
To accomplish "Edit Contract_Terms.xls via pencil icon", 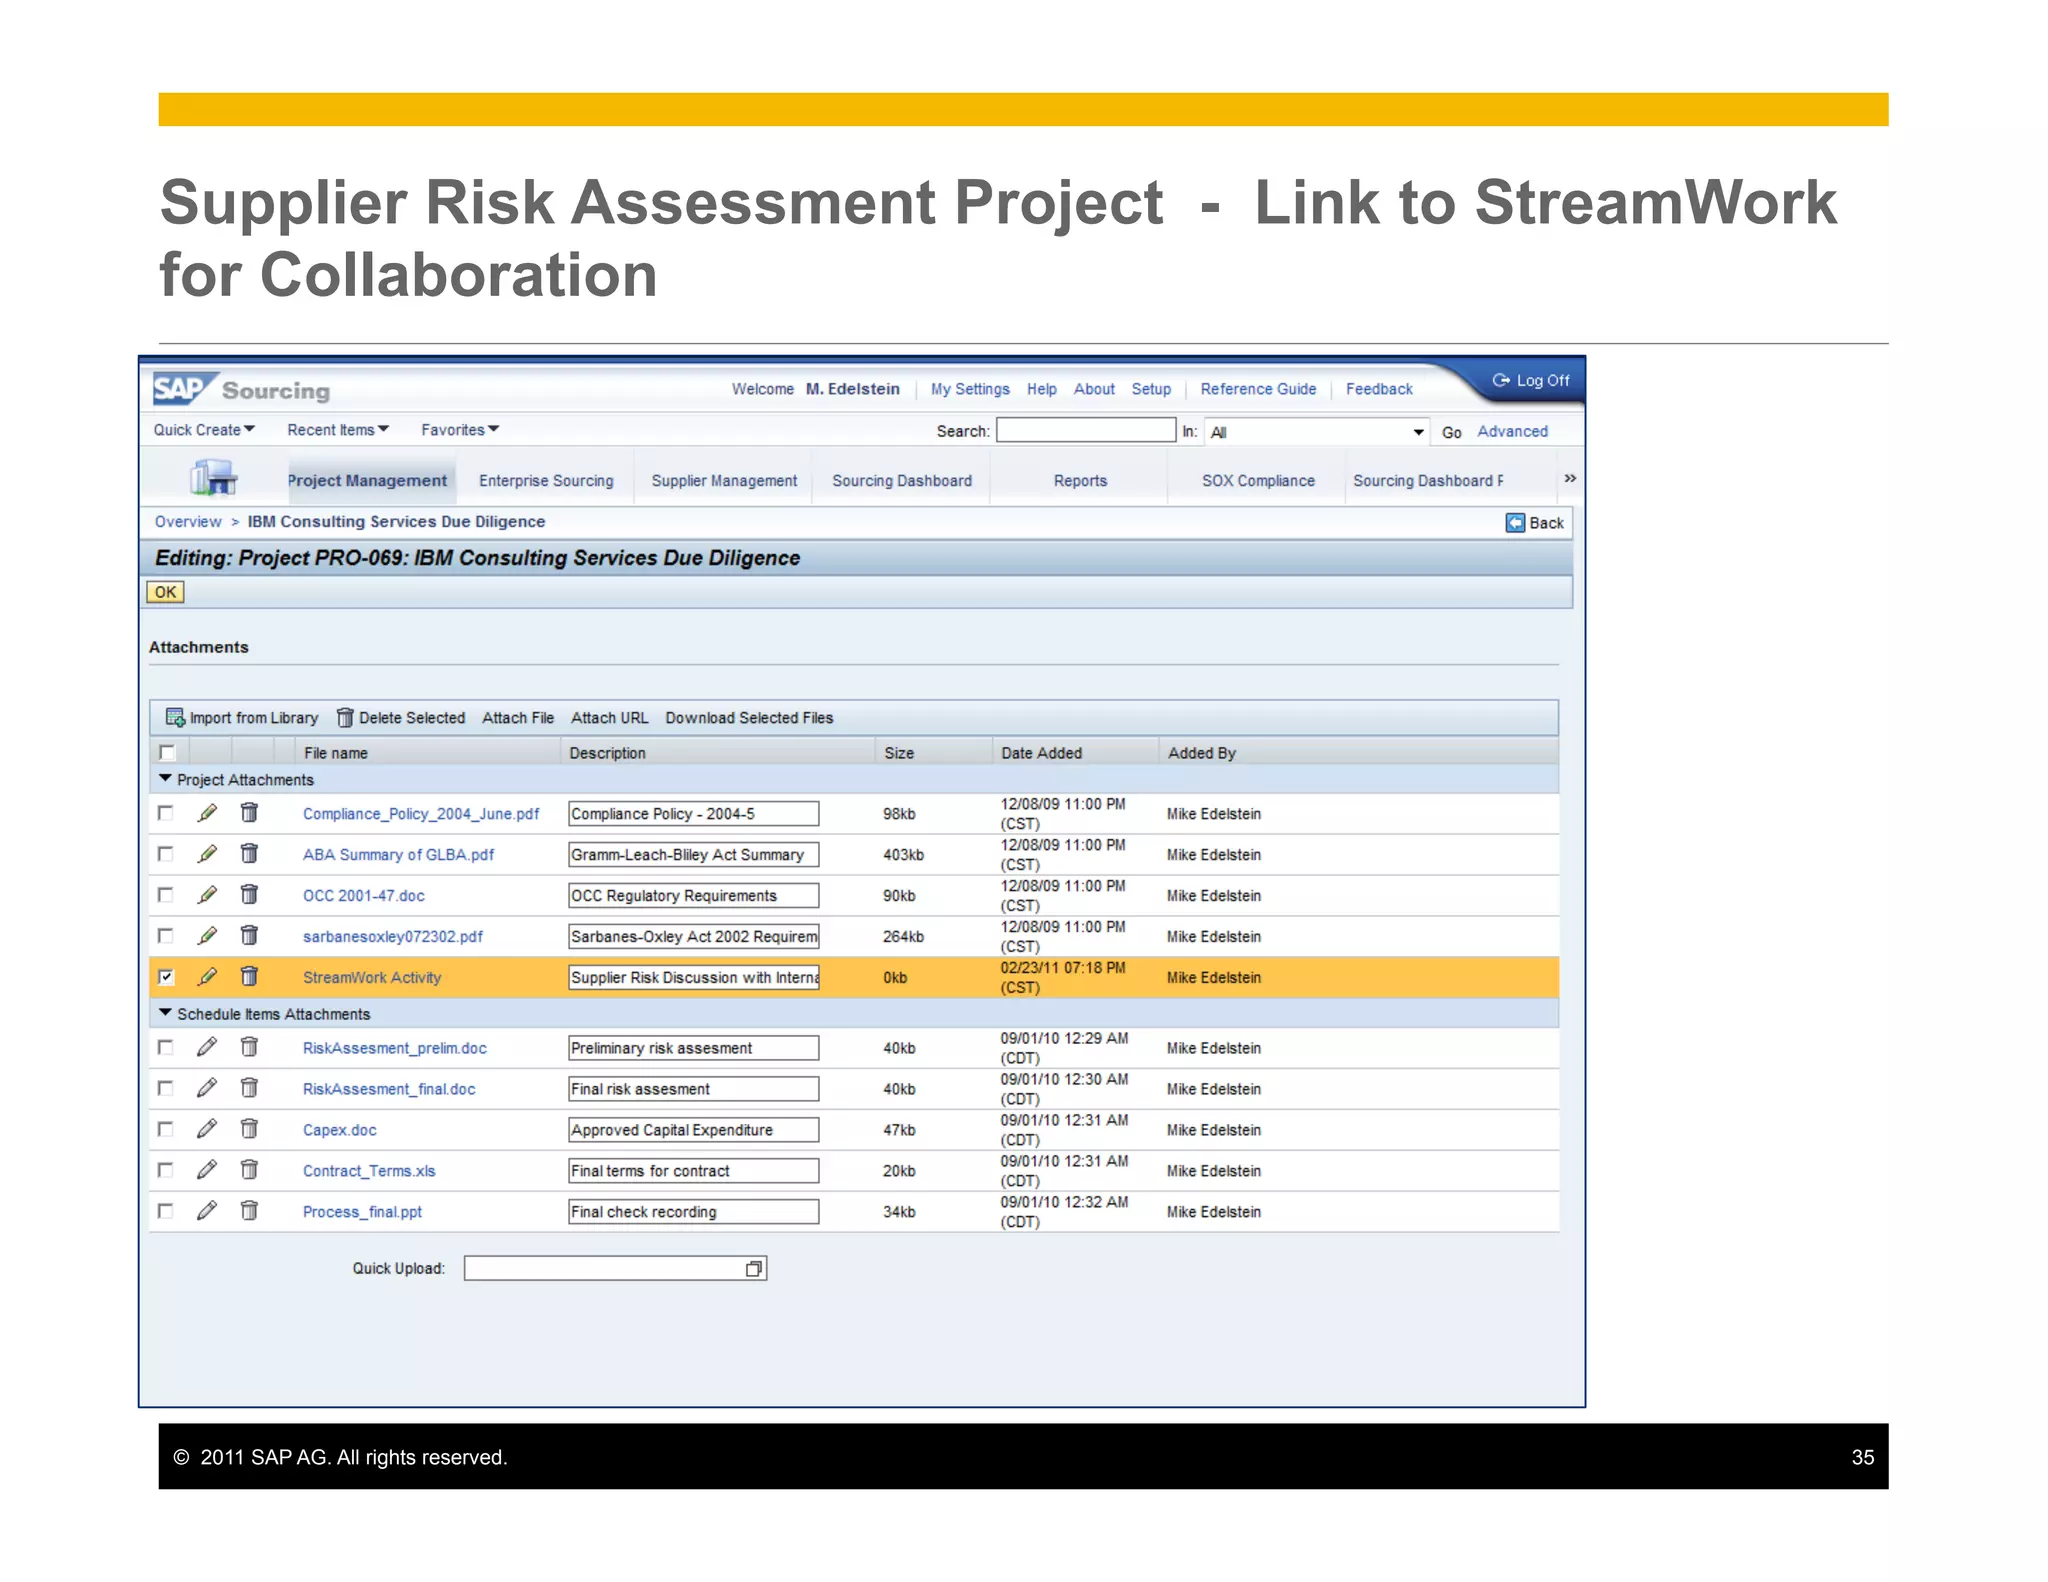I will tap(207, 1170).
